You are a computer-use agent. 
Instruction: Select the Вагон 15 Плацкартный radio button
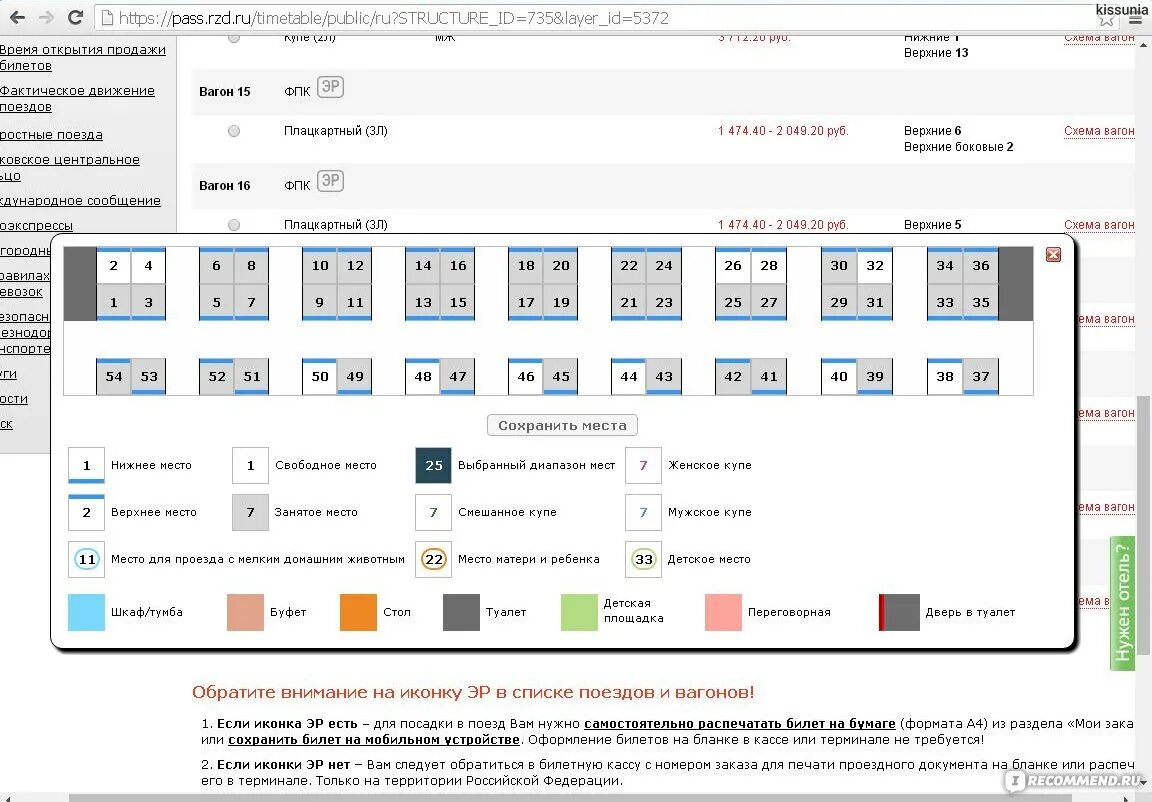[x=234, y=131]
